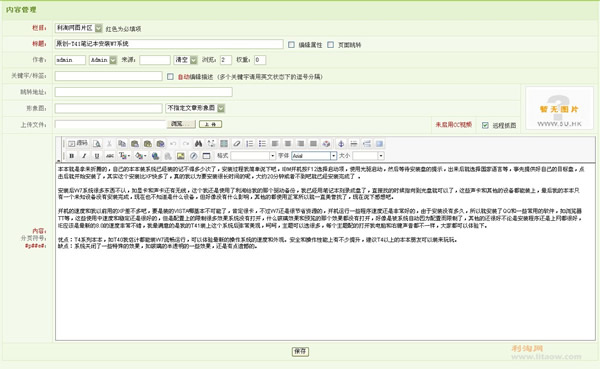Toggle bold formatting
This screenshot has width=600, height=369.
[x=72, y=156]
